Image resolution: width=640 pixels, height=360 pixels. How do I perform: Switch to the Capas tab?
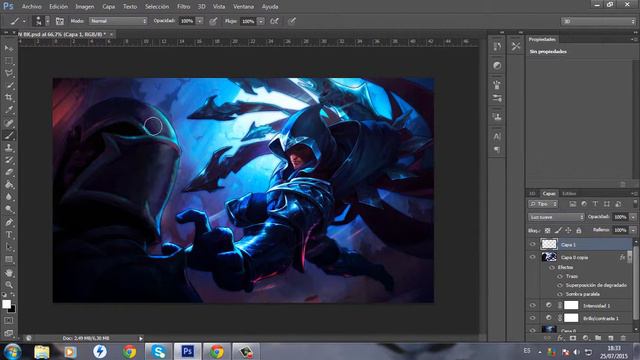tap(549, 193)
